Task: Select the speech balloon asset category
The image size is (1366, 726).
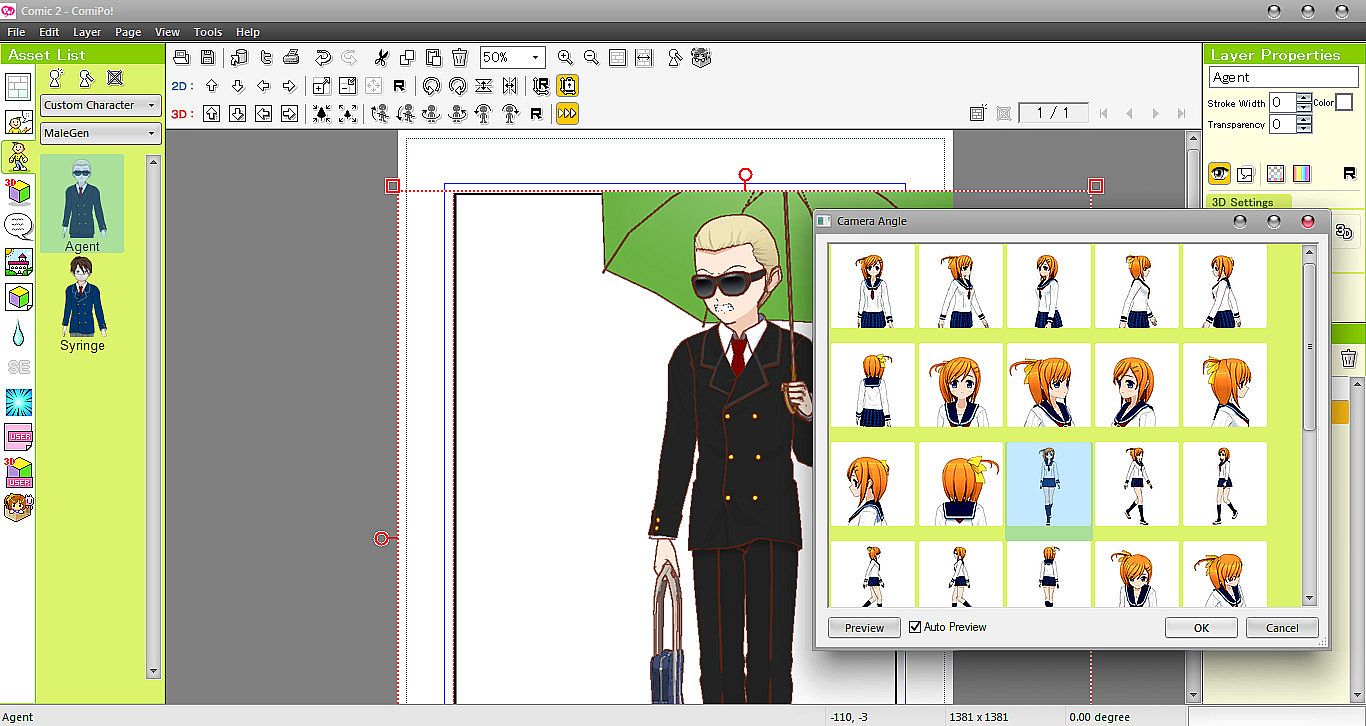Action: point(18,225)
